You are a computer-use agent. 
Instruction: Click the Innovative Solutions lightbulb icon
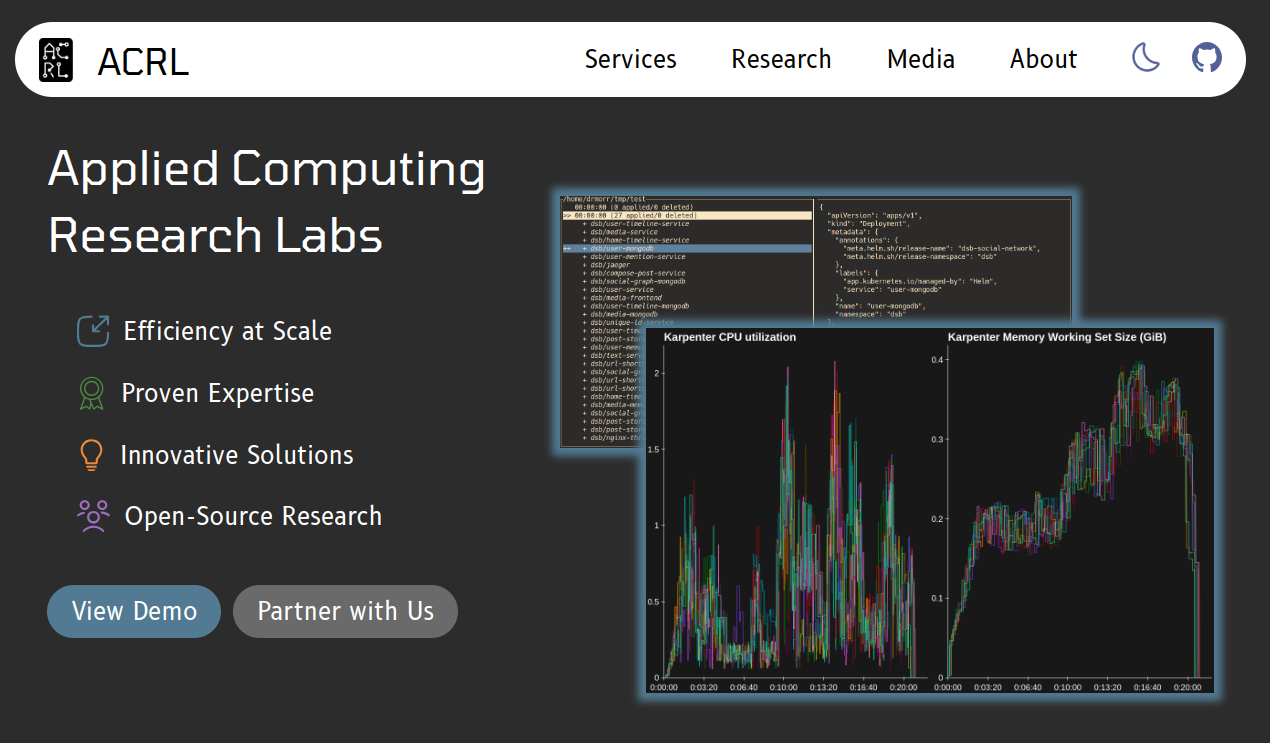91,455
